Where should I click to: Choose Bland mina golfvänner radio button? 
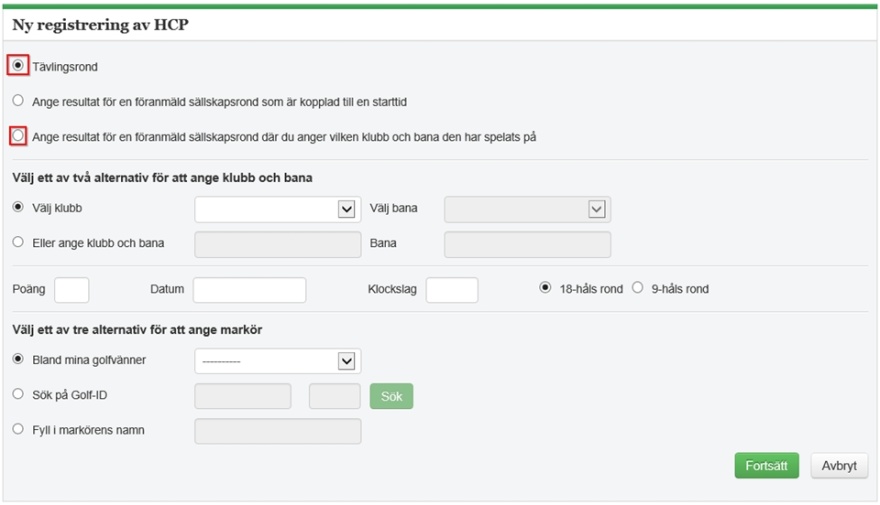click(18, 359)
